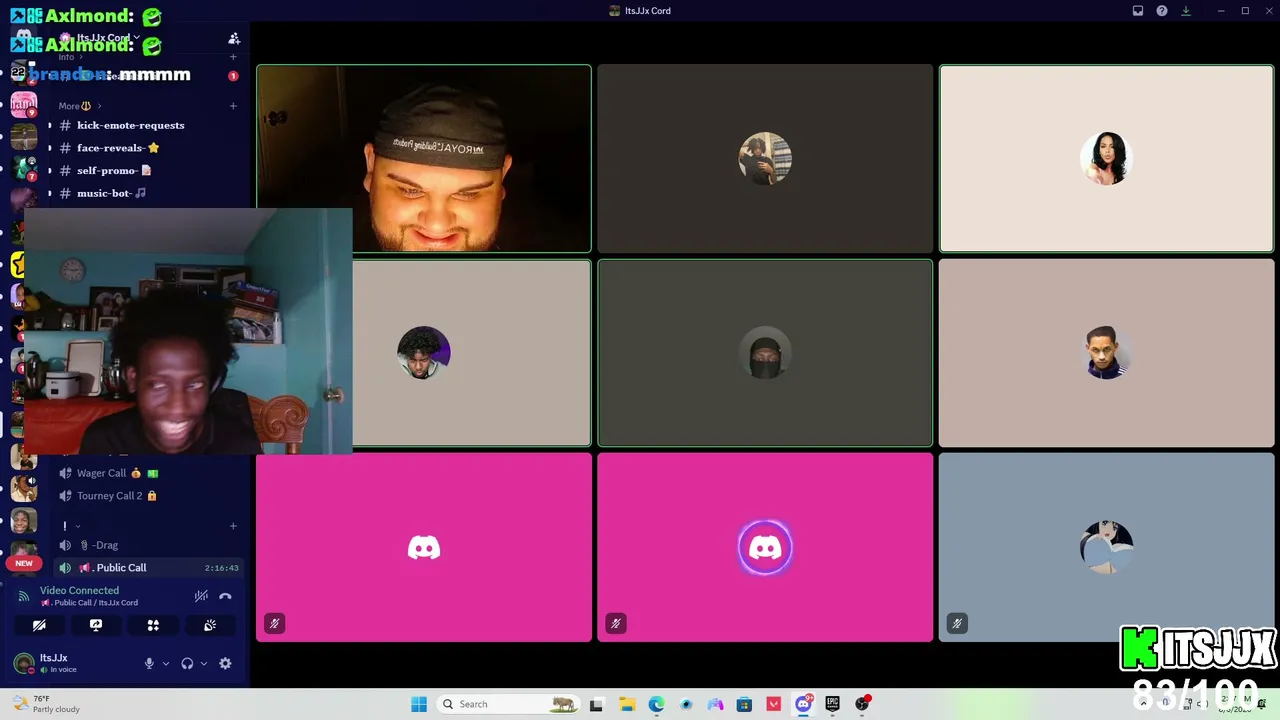The height and width of the screenshot is (720, 1280).
Task: Add a channel to More category
Action: 233,105
